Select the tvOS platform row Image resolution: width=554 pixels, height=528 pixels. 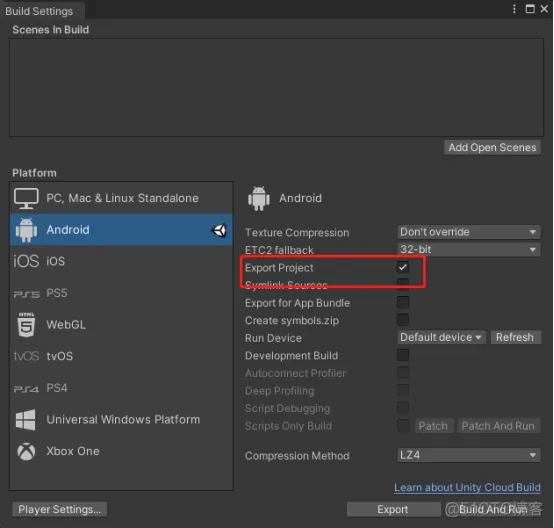click(x=121, y=356)
